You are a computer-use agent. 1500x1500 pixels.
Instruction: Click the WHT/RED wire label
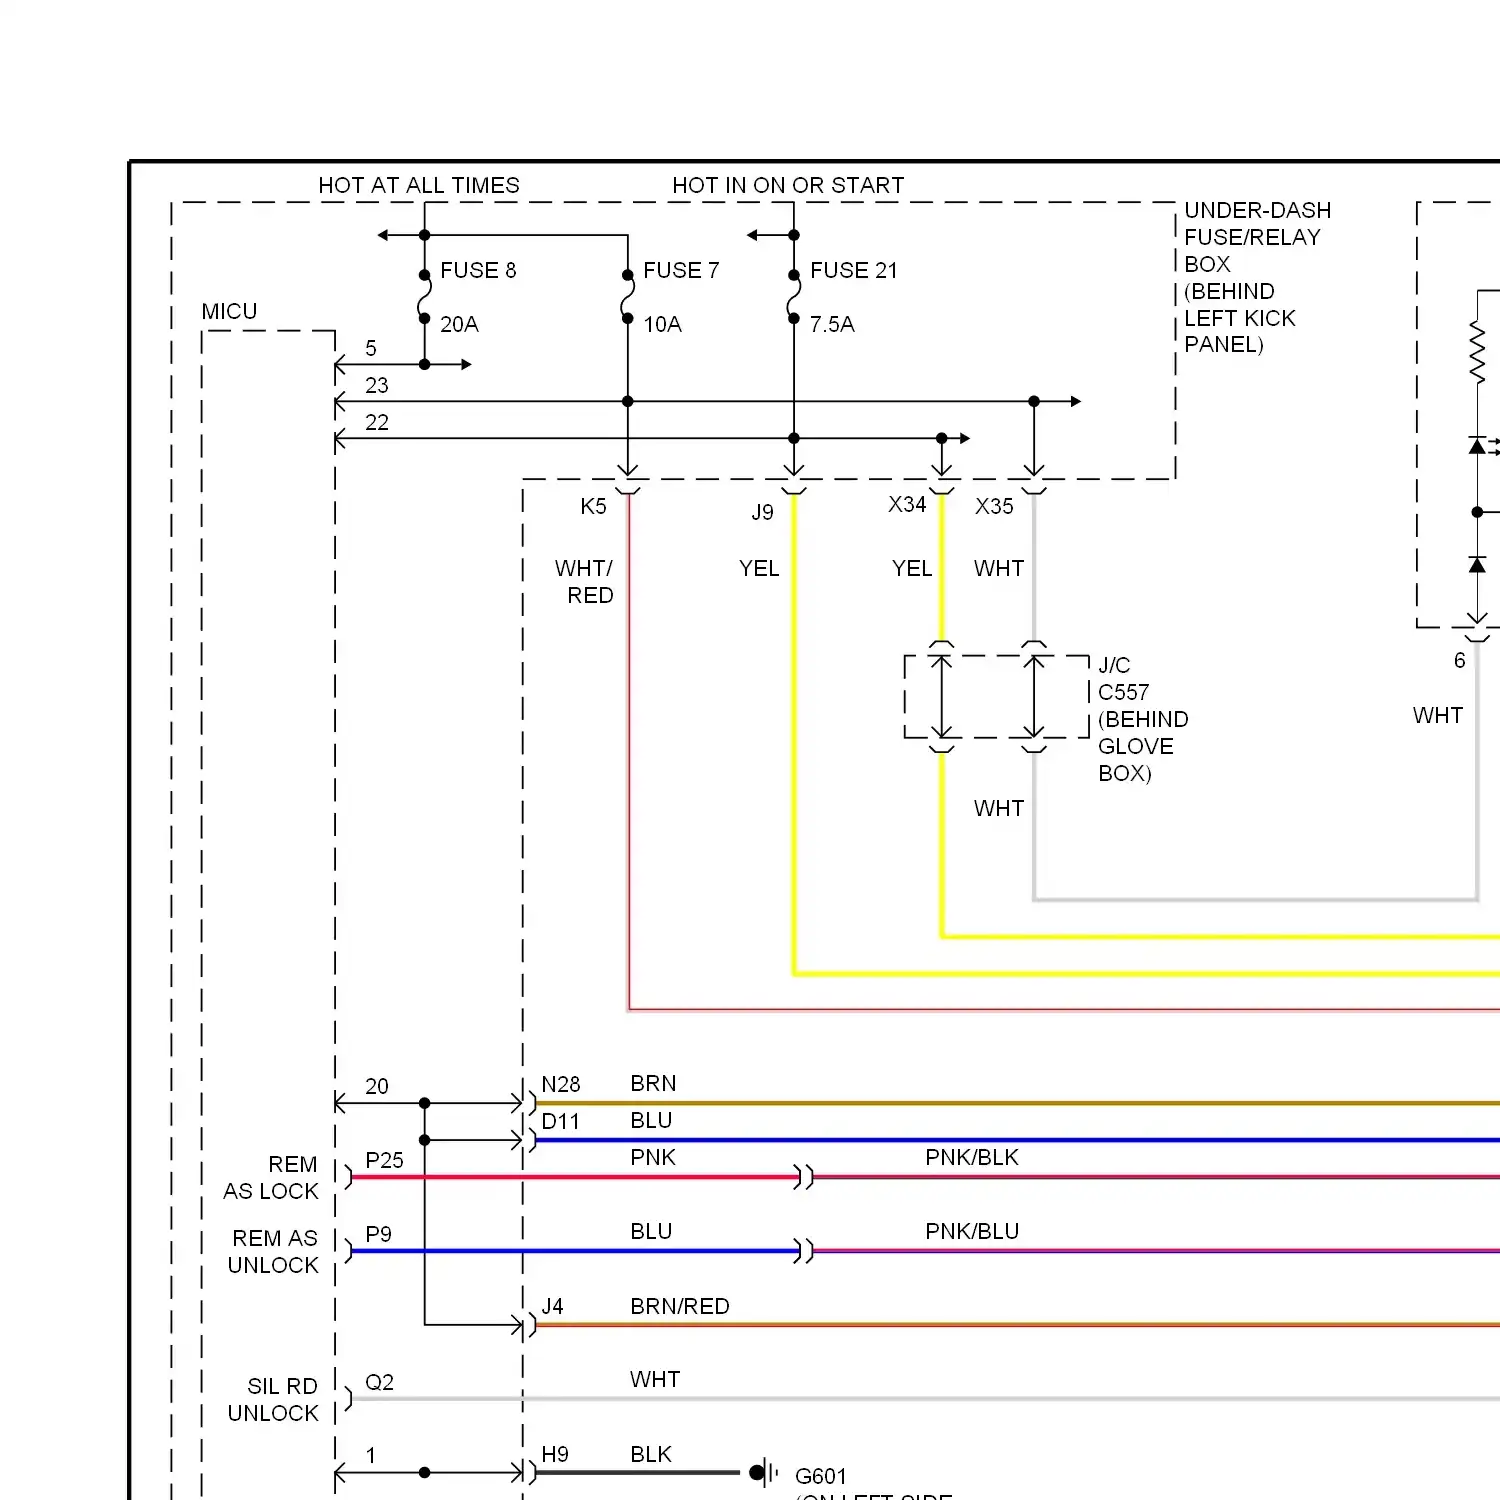(584, 581)
